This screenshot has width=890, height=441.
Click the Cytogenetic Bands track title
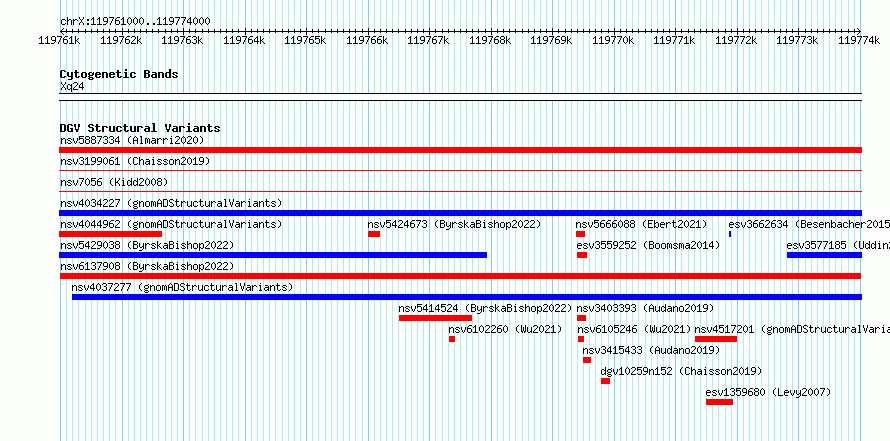click(x=119, y=74)
